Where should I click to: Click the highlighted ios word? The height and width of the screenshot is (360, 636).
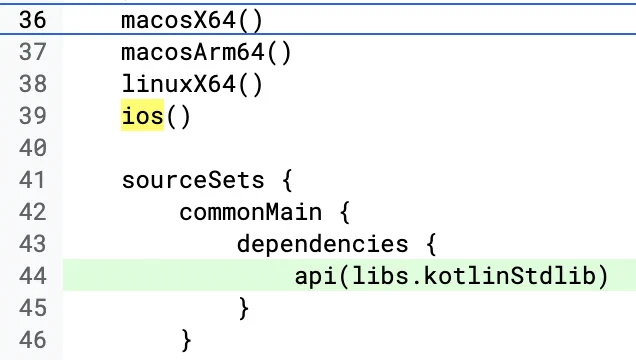(x=142, y=116)
